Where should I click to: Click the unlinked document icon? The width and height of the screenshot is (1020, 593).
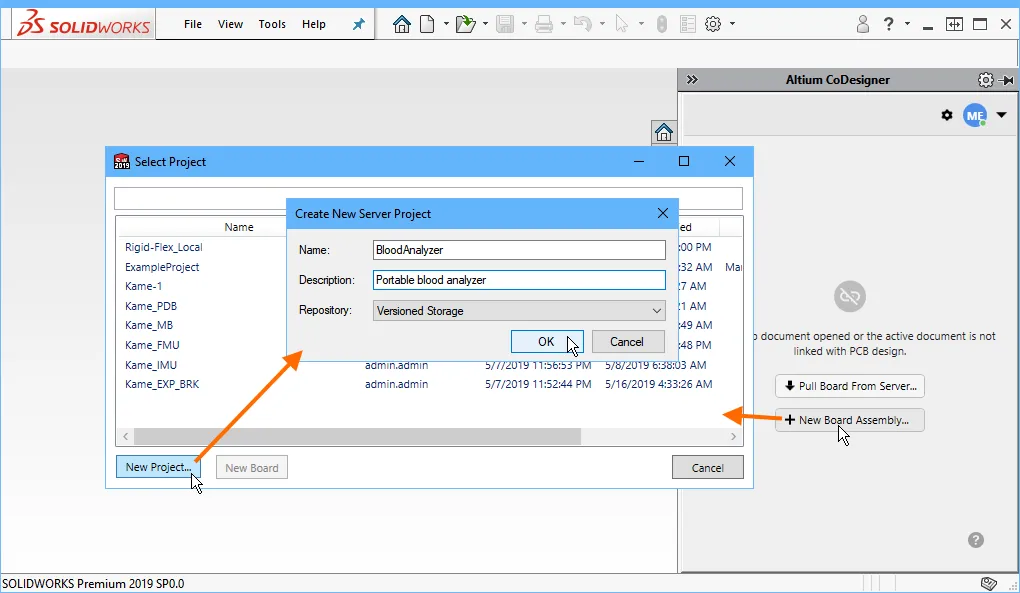(x=850, y=296)
